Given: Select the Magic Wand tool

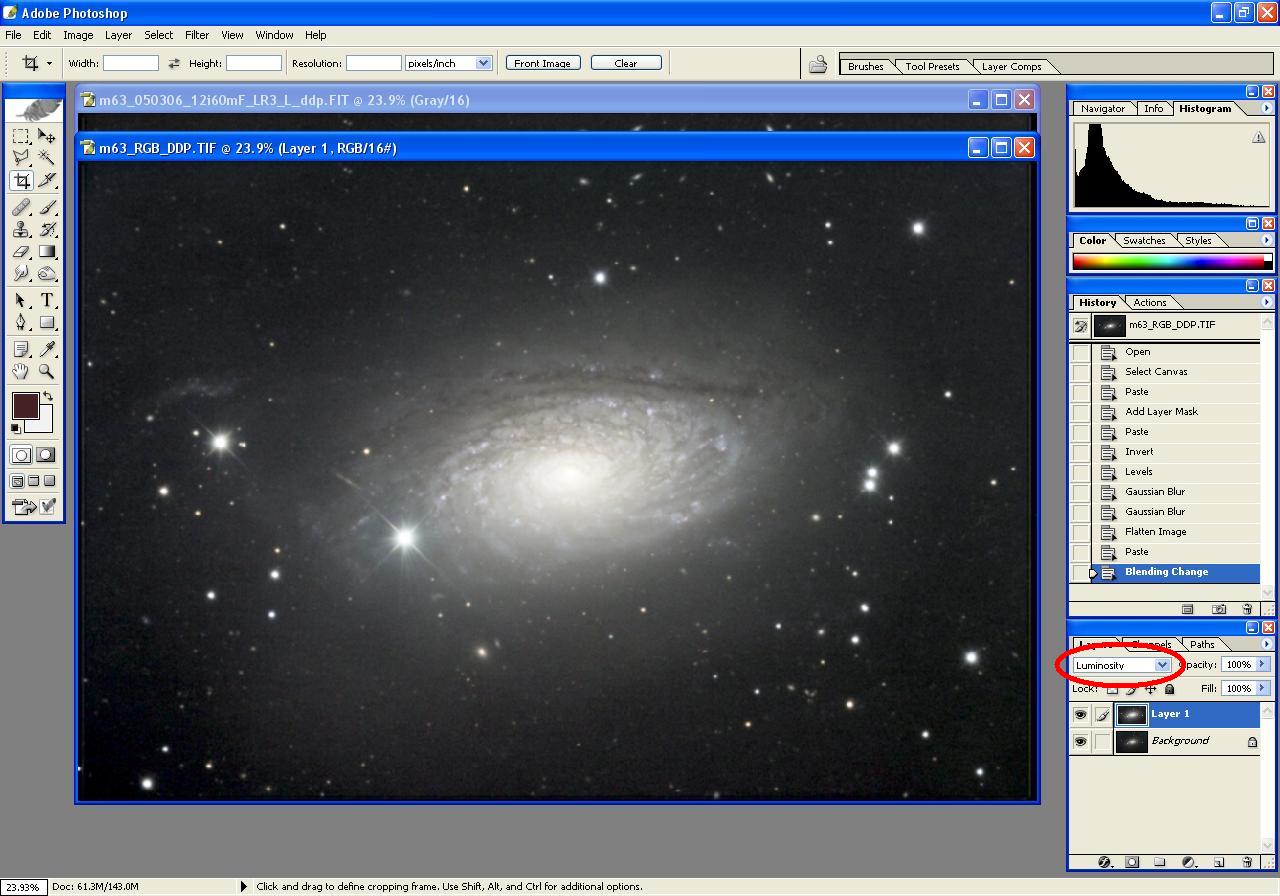Looking at the screenshot, I should click(47, 157).
